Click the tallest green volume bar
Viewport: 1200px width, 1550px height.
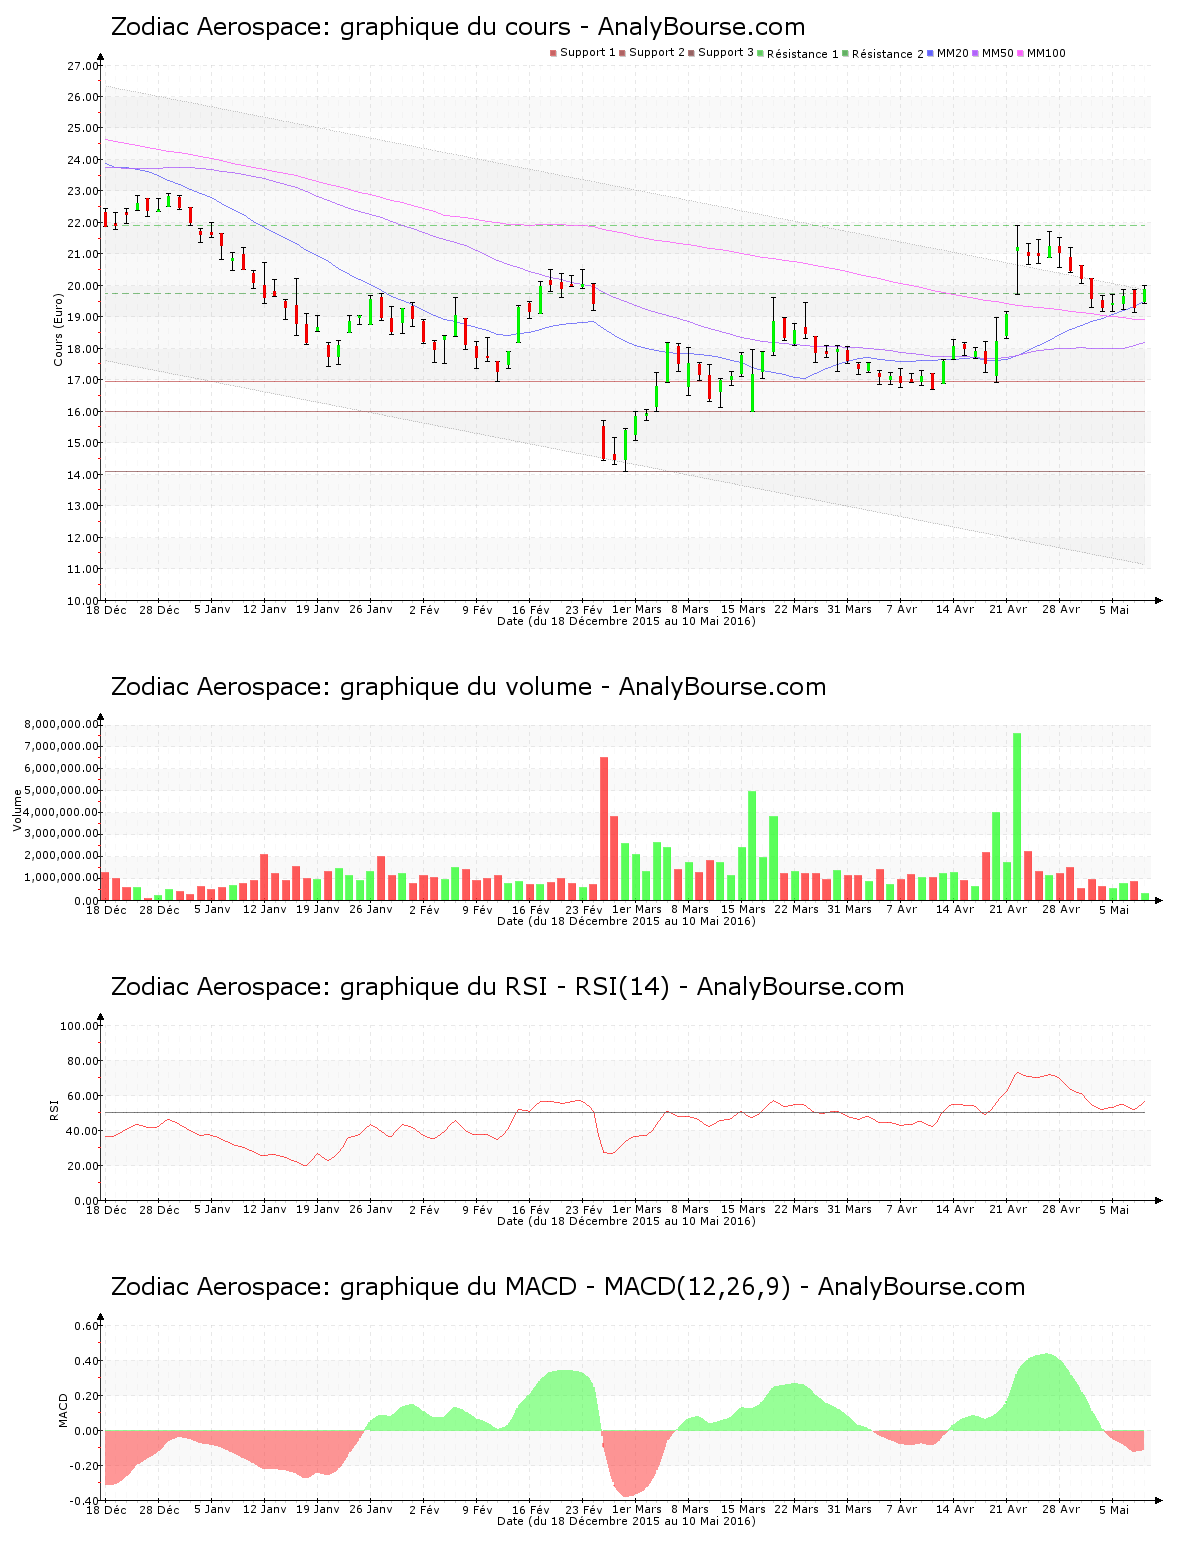pyautogui.click(x=1017, y=816)
